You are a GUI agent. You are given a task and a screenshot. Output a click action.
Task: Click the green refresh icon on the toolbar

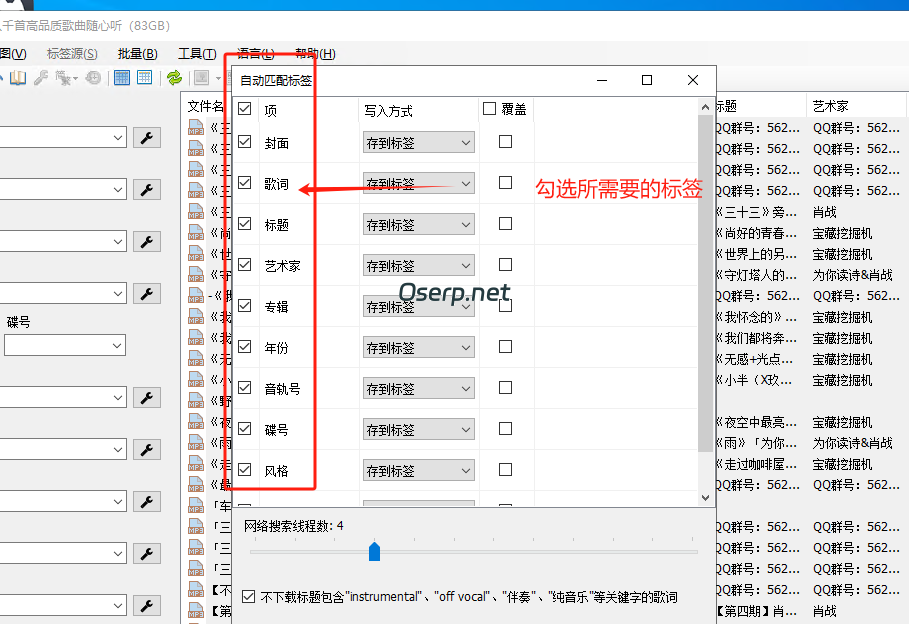176,78
